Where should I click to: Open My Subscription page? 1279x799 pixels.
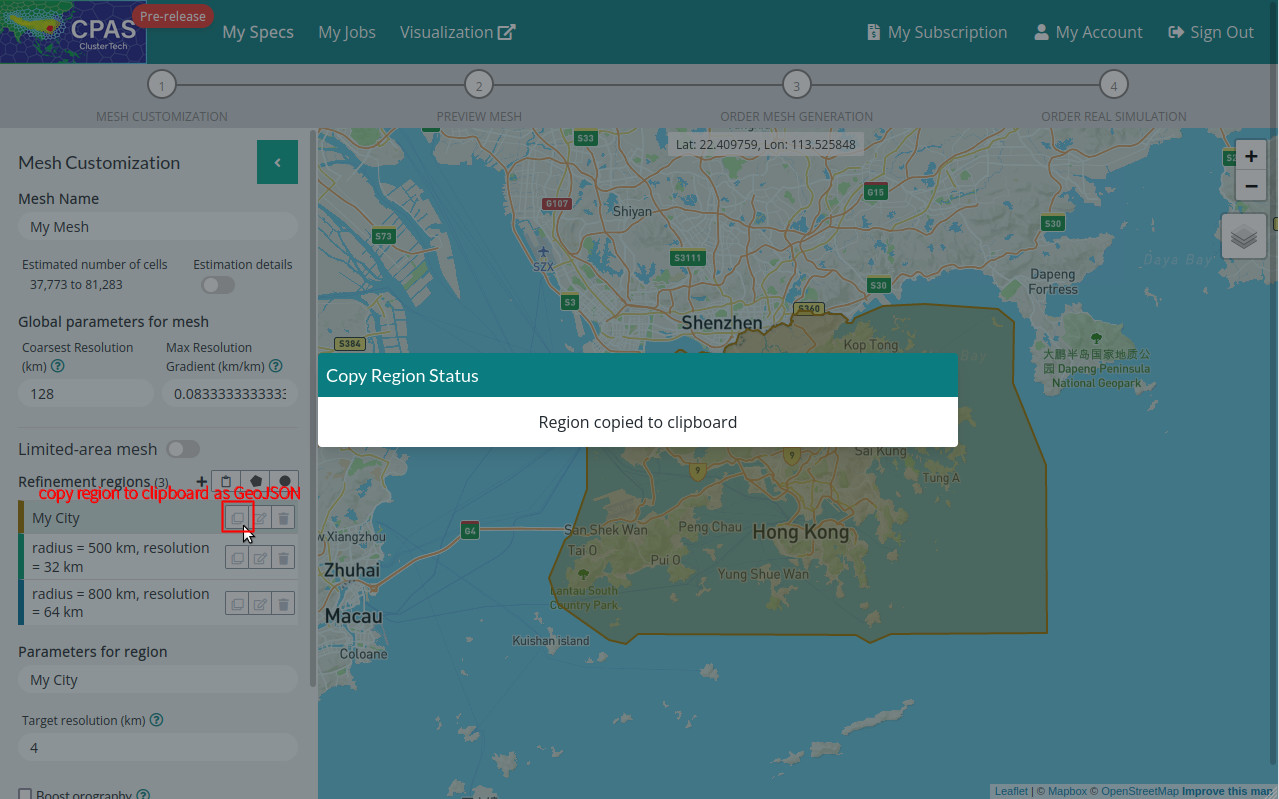937,32
